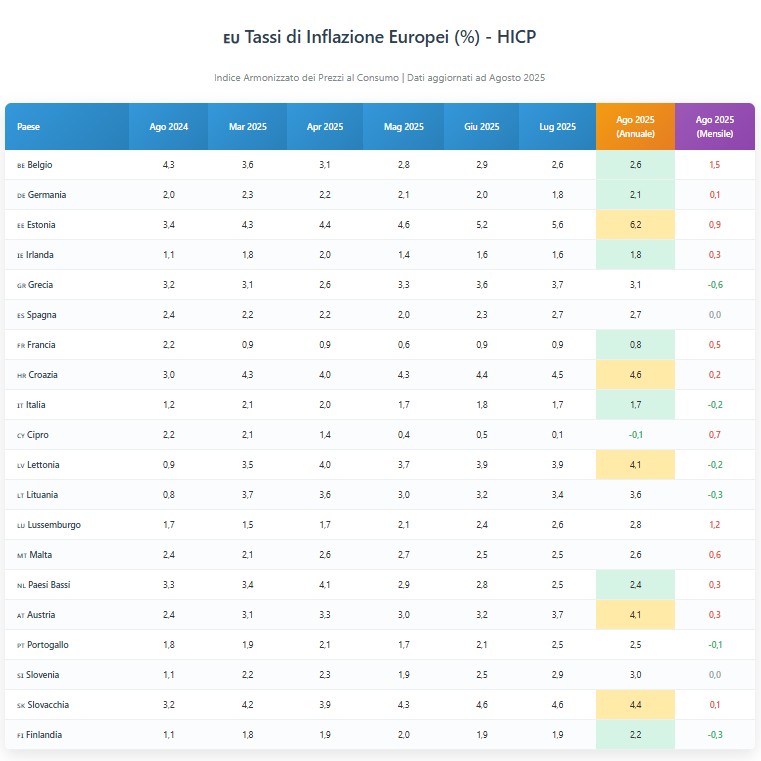This screenshot has width=761, height=761.
Task: Select the purple Ago 2025 (Mensile) header
Action: pyautogui.click(x=714, y=127)
